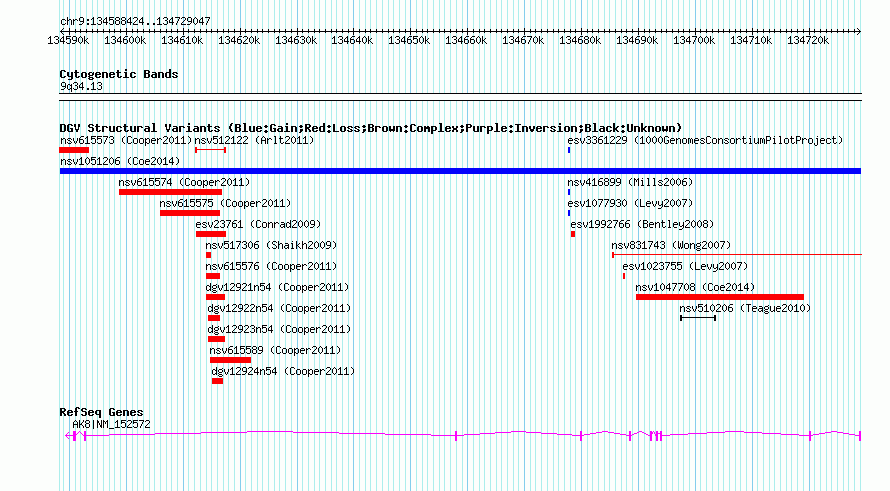Click nsv615576 (Cooper2011) label

tap(271, 266)
